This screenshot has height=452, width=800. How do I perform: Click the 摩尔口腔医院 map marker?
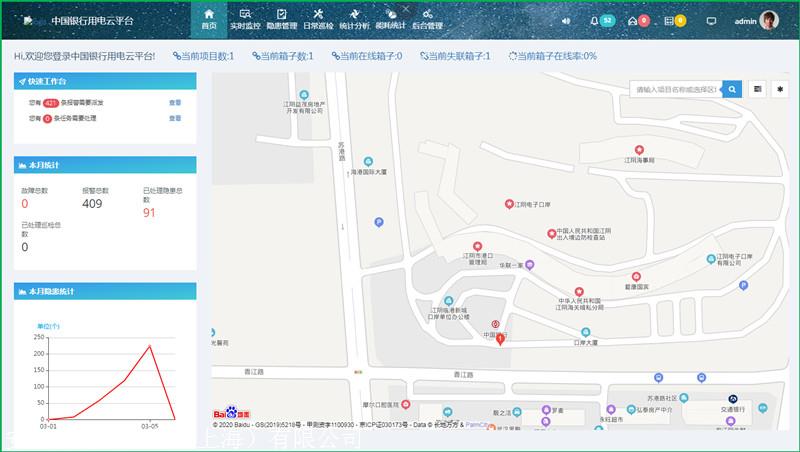(406, 405)
